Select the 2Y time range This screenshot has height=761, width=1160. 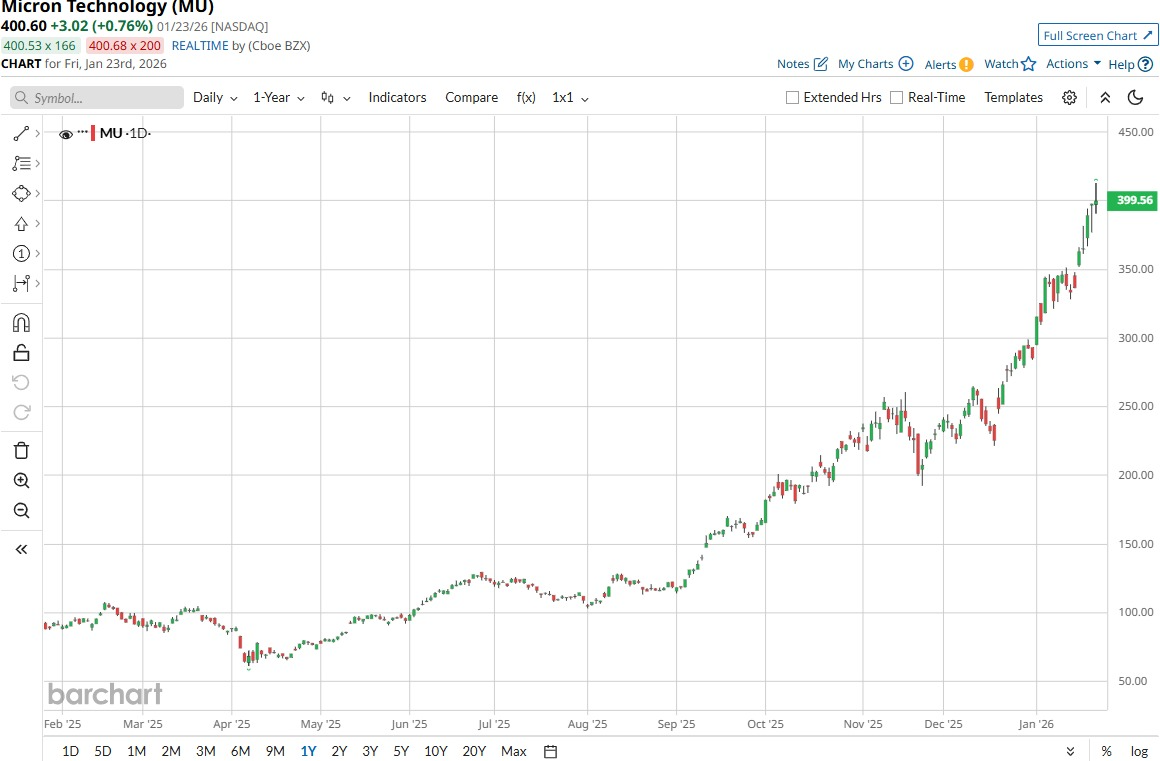340,751
